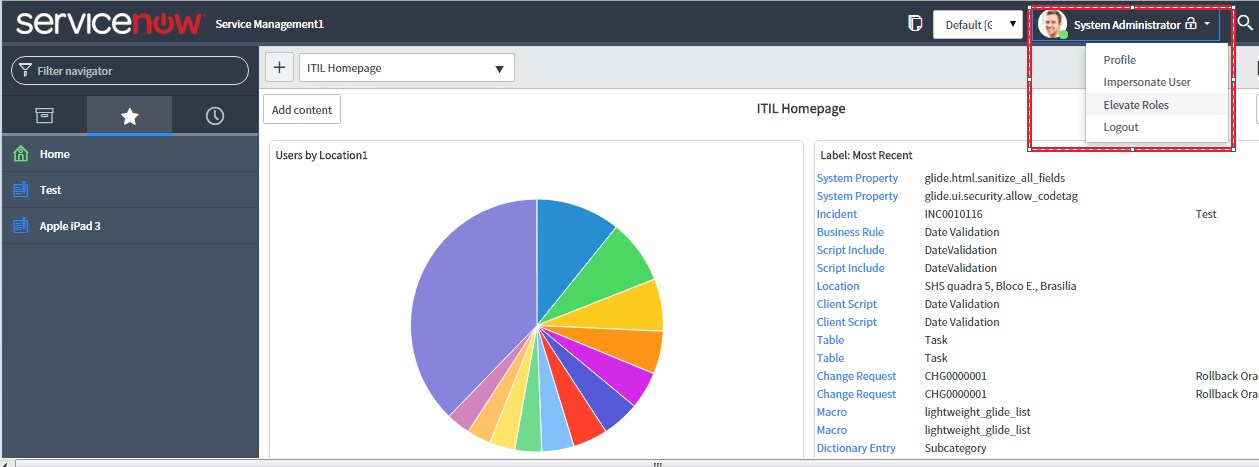Open the Incident link for INC0010116
The height and width of the screenshot is (467, 1259).
[837, 214]
